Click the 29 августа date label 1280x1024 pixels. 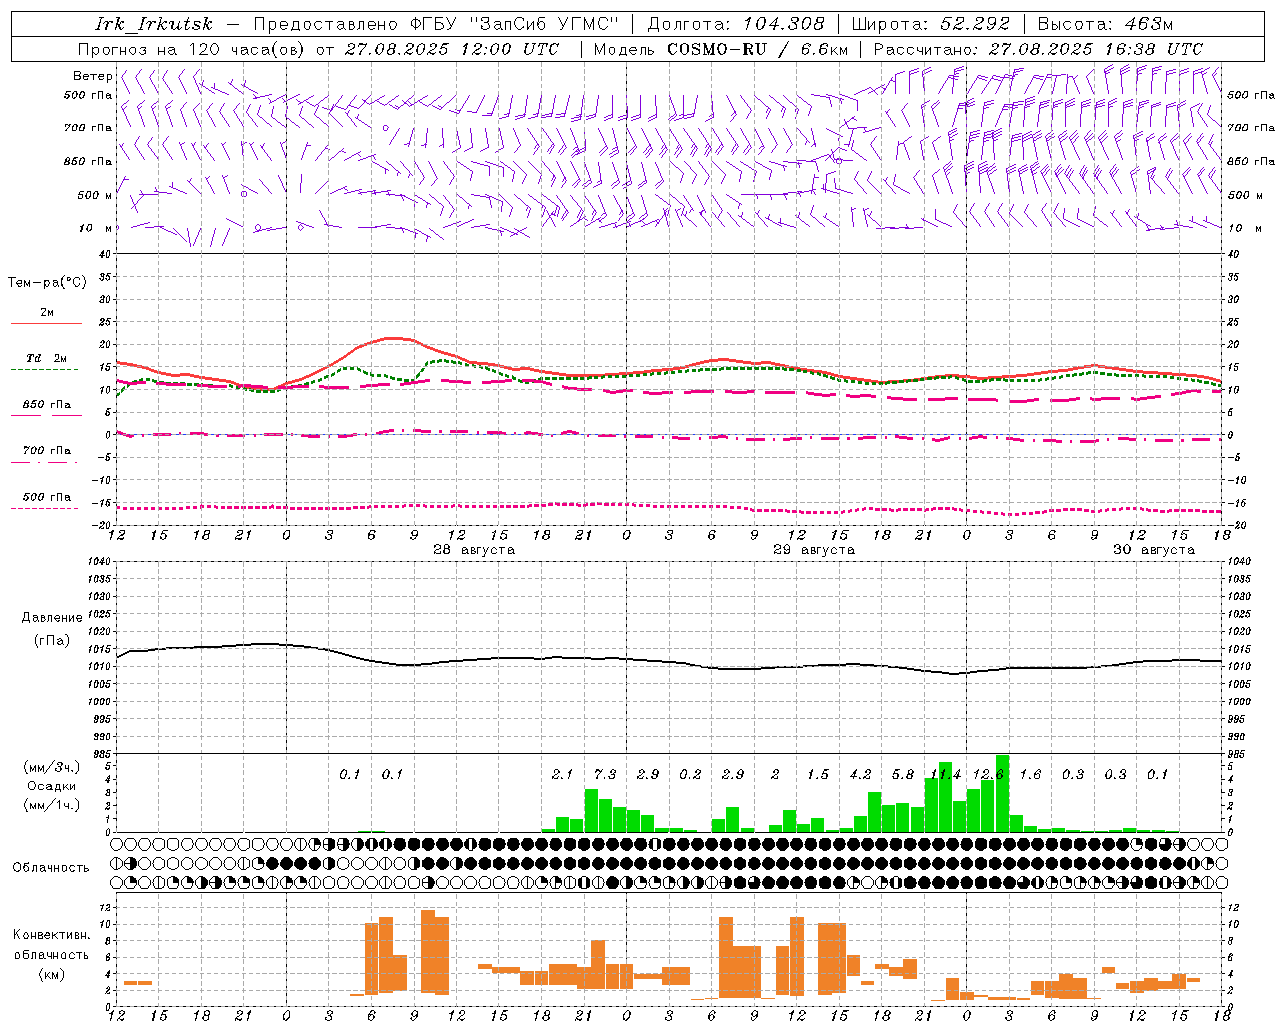[814, 550]
